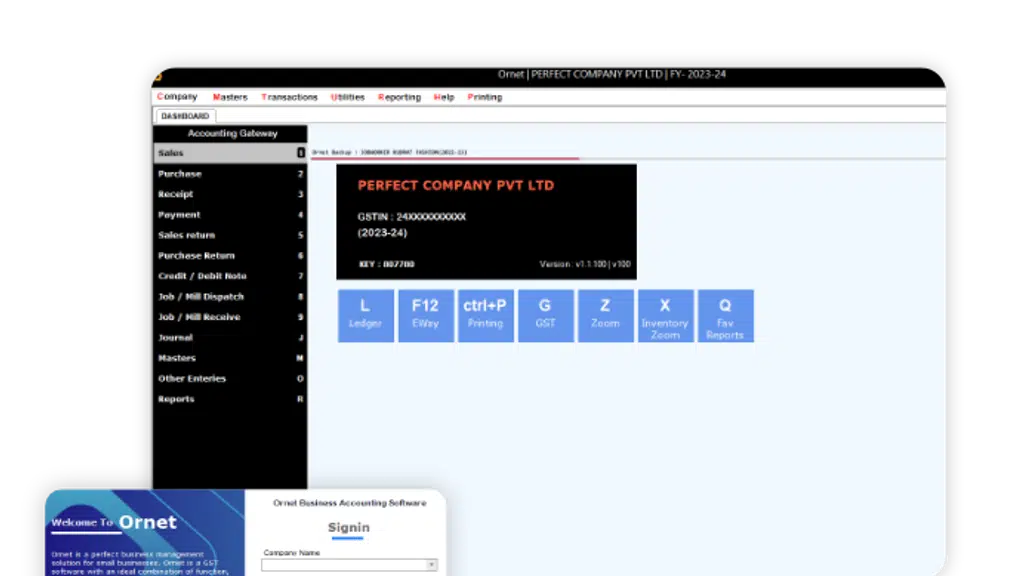Open the Company menu
The height and width of the screenshot is (576, 1024).
177,97
